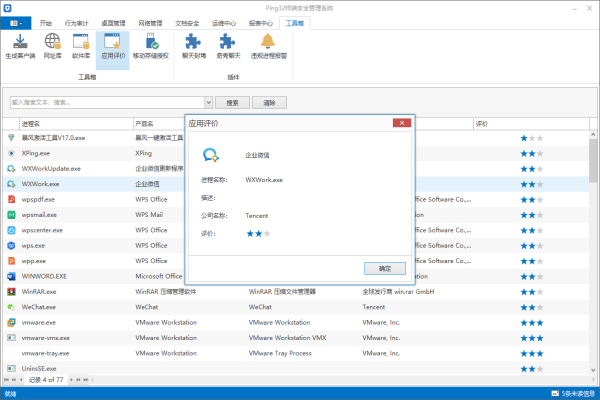Click the 生成客户端 download icon
This screenshot has width=600, height=400.
20,42
